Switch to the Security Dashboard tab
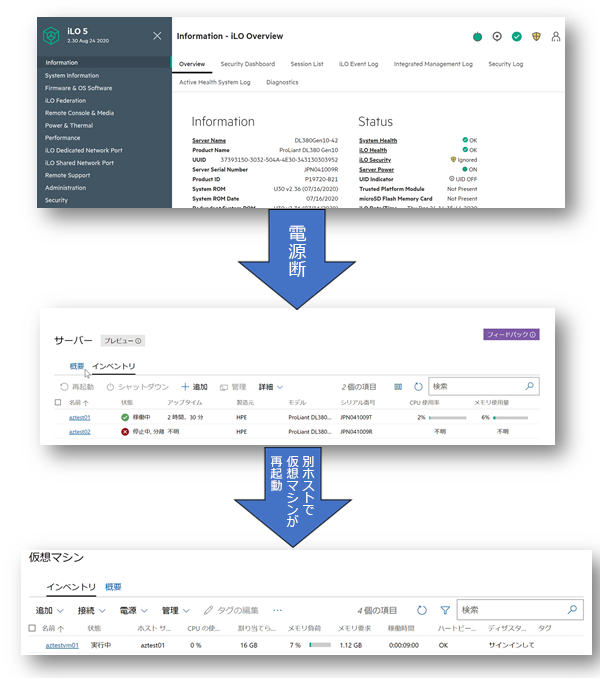The height and width of the screenshot is (680, 600). click(x=248, y=64)
